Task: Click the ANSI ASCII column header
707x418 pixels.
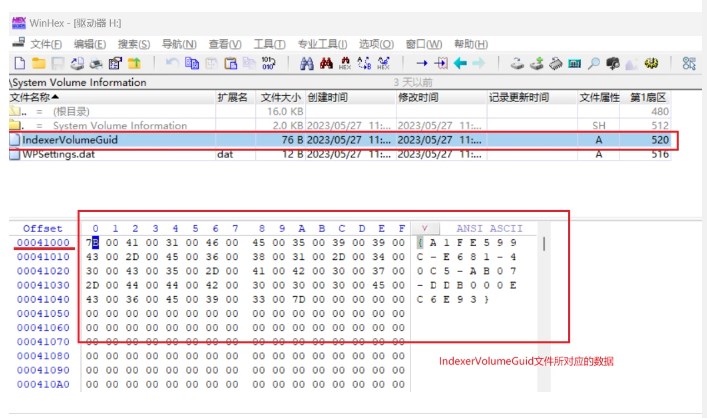Action: pyautogui.click(x=489, y=228)
